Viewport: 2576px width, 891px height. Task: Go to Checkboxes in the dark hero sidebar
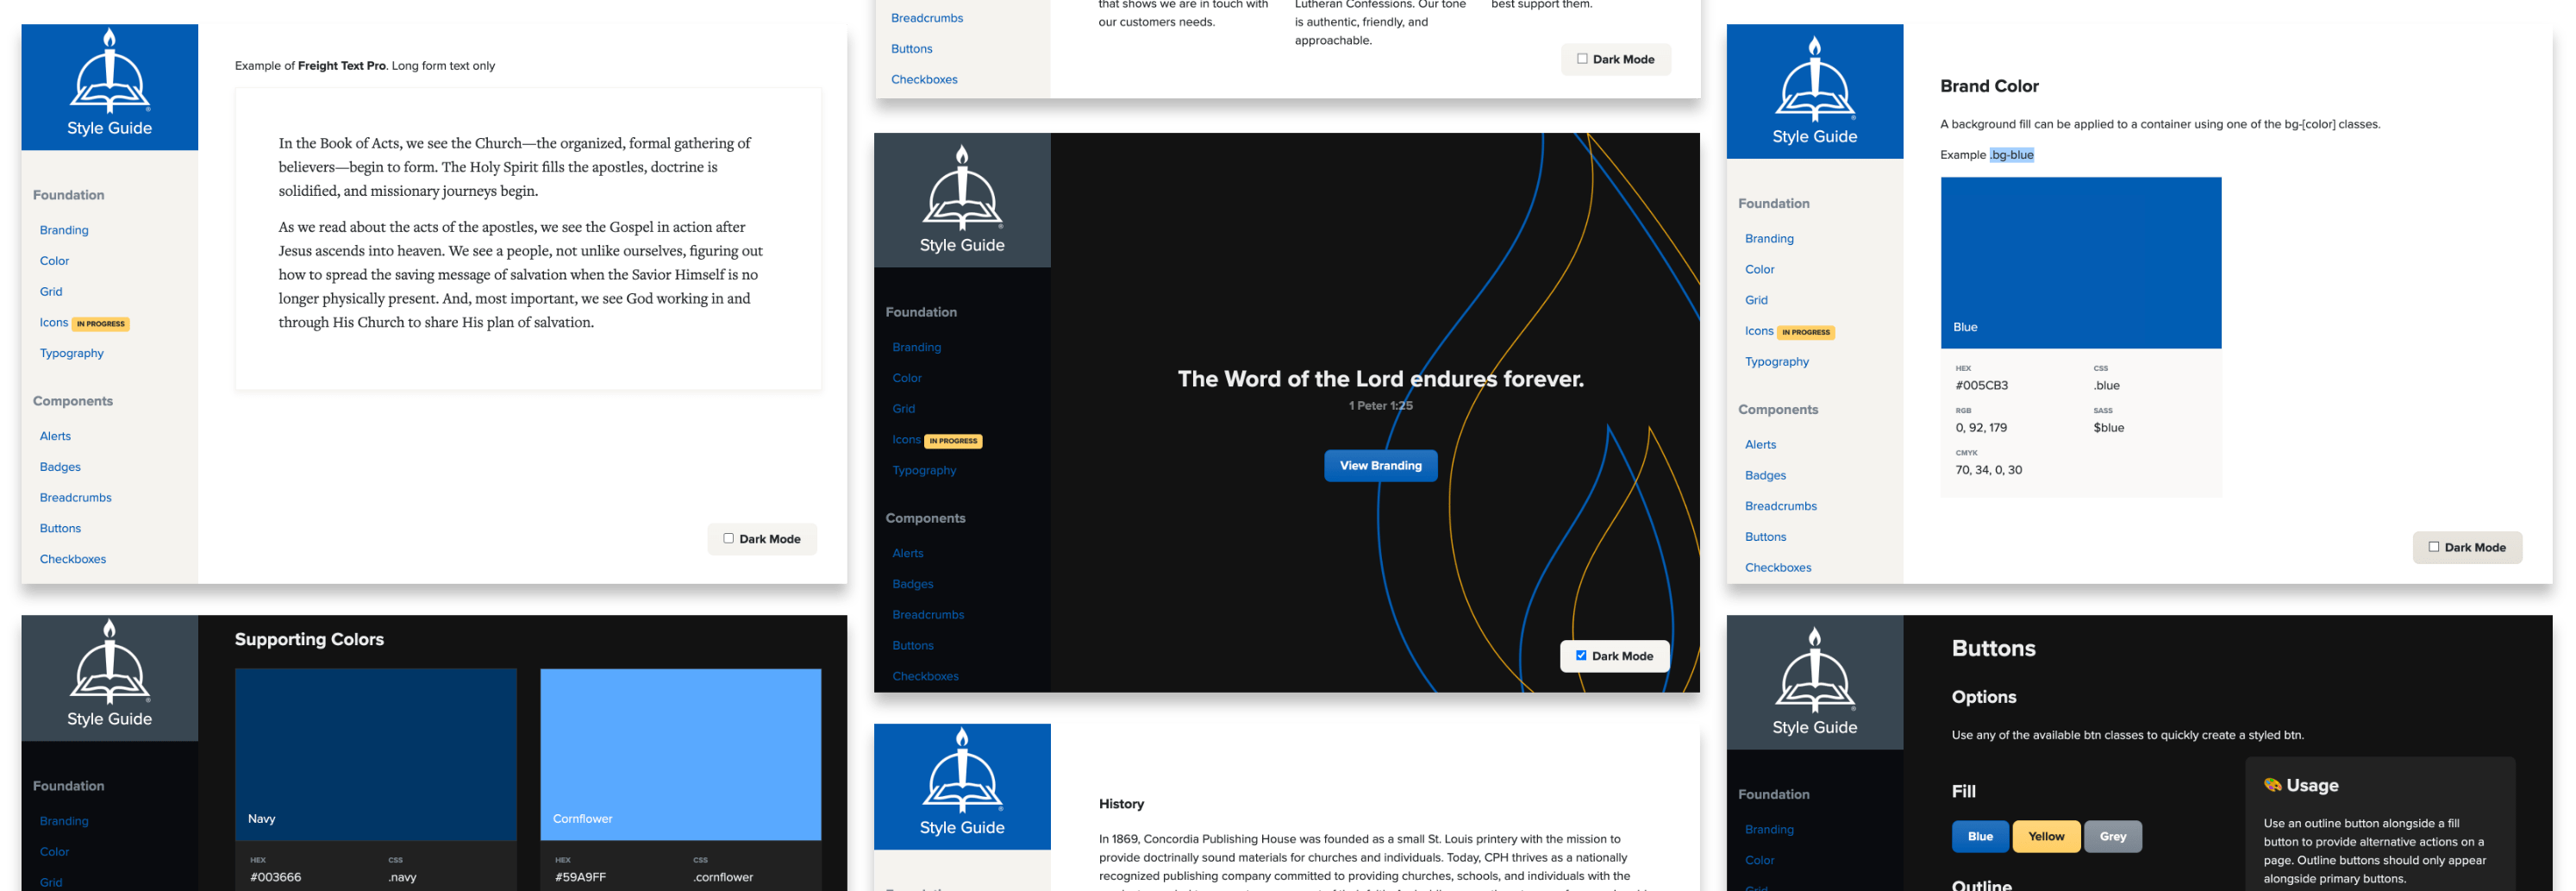(x=926, y=676)
